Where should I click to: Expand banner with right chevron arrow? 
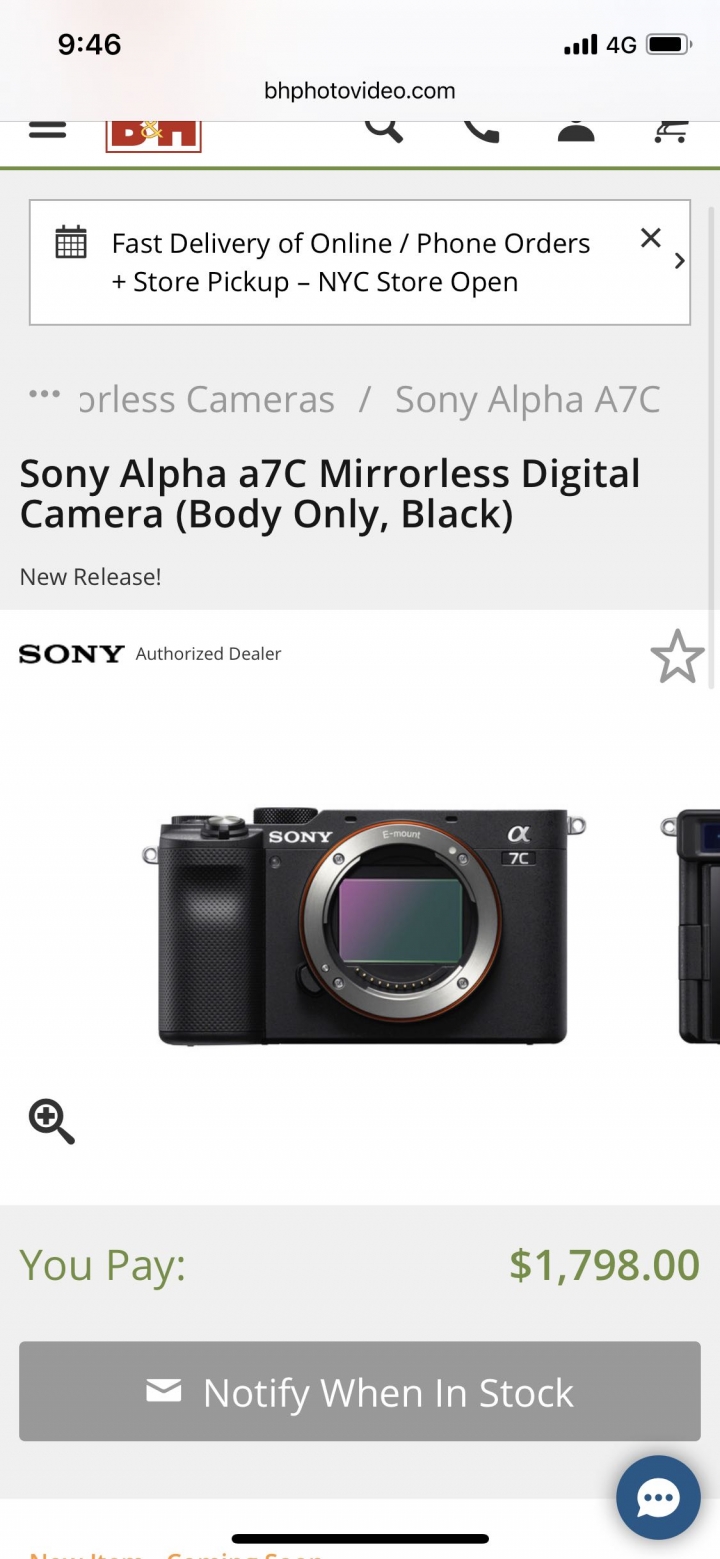coord(680,261)
